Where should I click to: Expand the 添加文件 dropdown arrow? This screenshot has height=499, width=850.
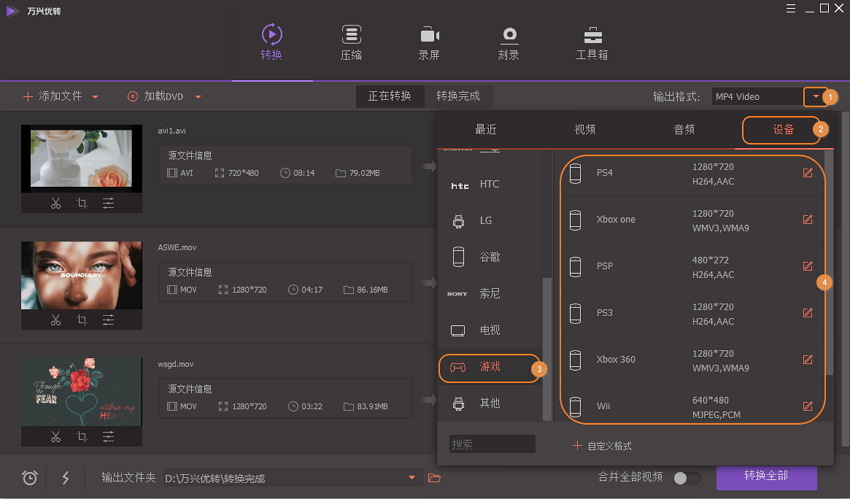[95, 97]
